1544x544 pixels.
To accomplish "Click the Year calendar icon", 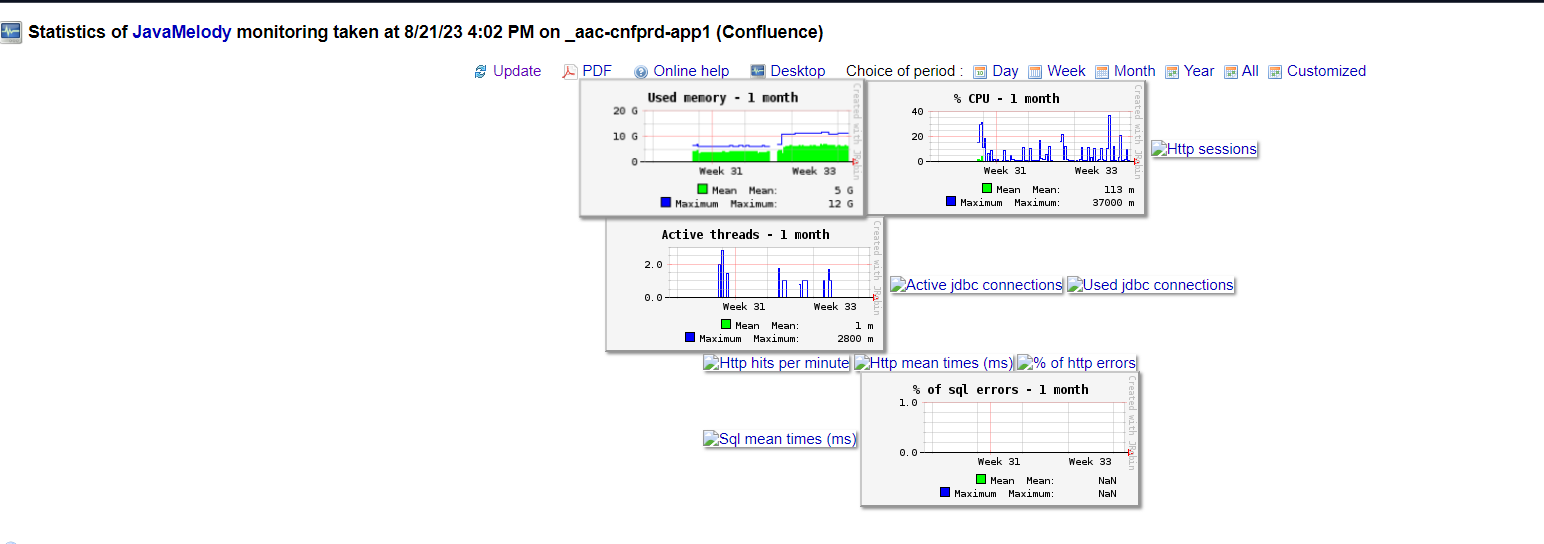I will [x=1172, y=72].
